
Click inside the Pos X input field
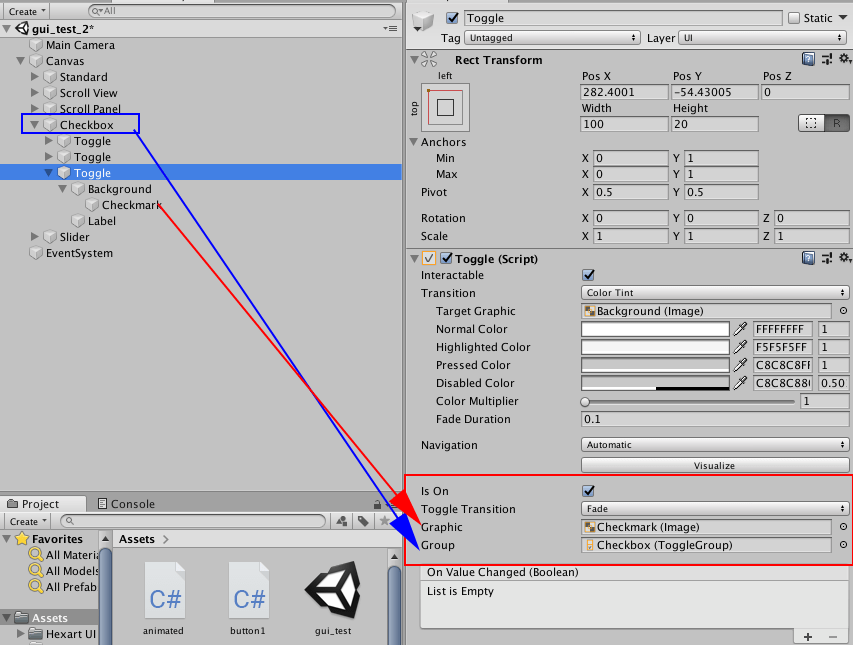pos(624,90)
